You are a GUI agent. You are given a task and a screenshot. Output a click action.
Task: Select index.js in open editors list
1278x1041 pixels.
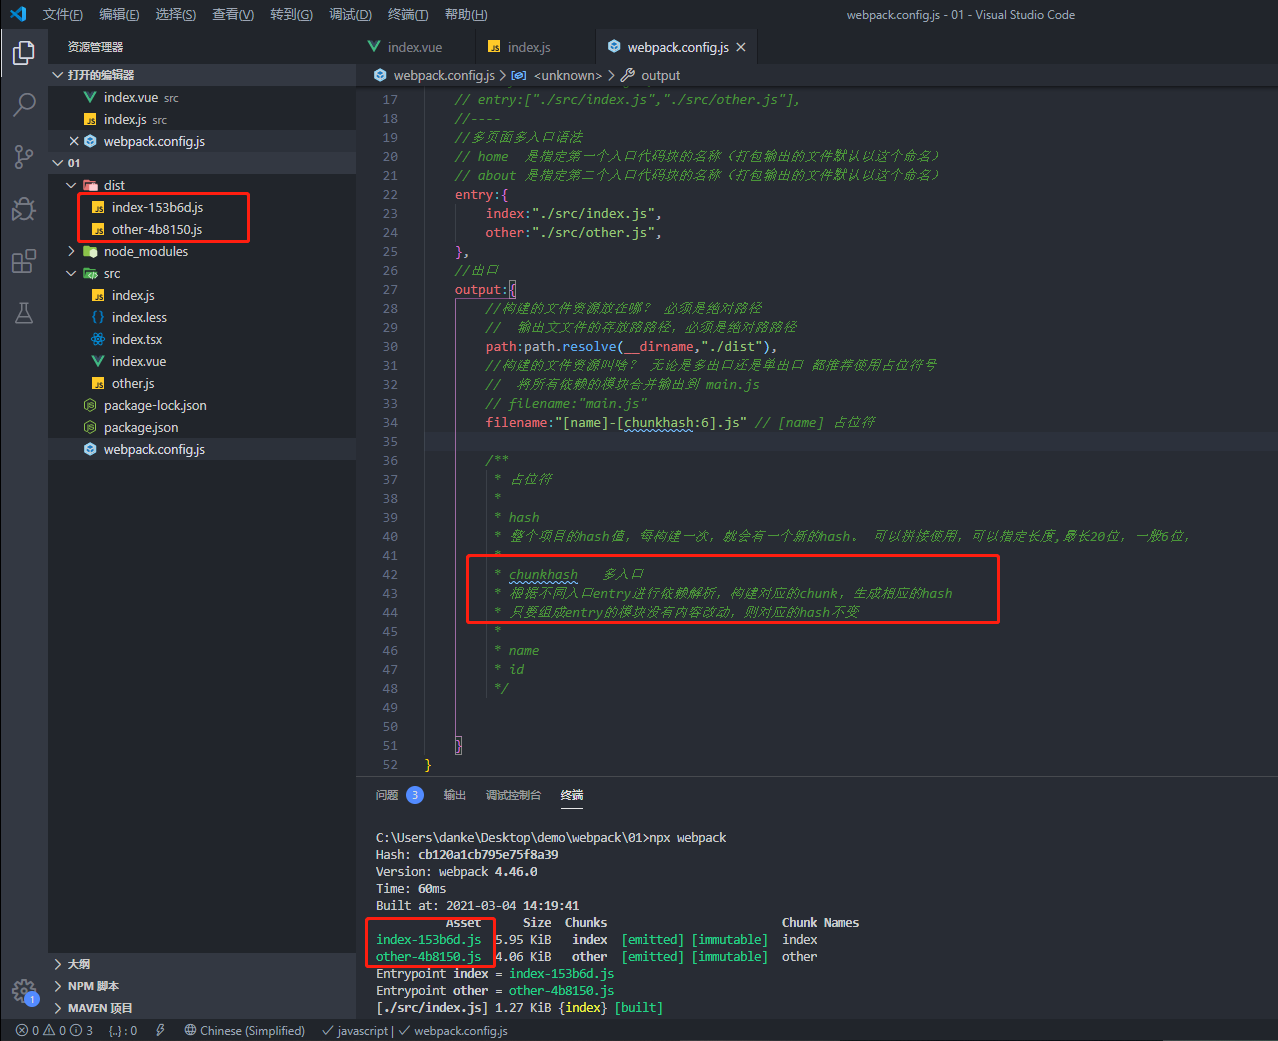202,119
